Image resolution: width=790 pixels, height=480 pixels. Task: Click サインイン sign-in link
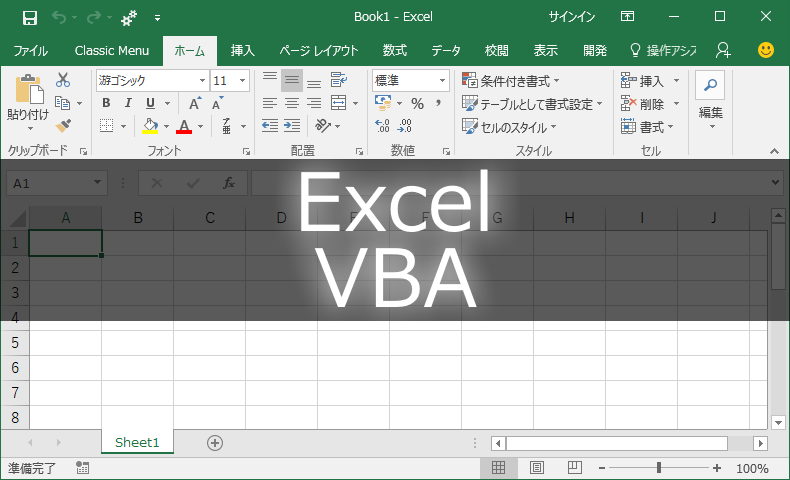(572, 17)
